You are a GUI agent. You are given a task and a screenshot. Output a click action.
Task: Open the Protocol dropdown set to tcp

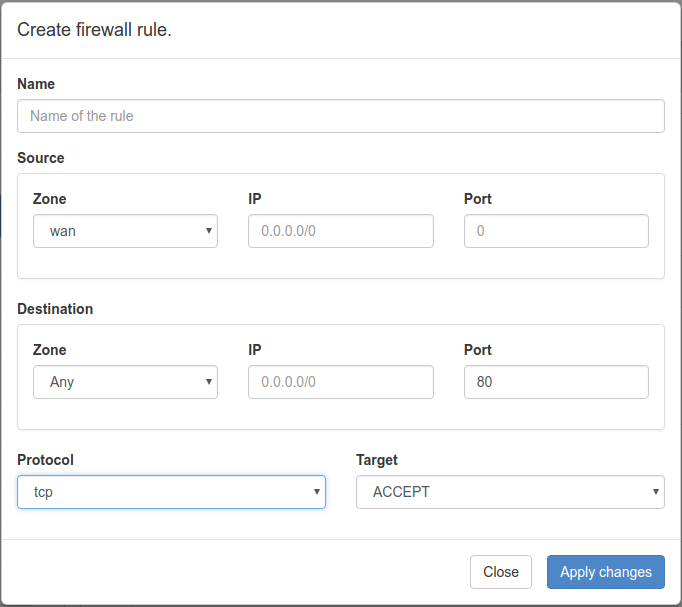pyautogui.click(x=171, y=492)
